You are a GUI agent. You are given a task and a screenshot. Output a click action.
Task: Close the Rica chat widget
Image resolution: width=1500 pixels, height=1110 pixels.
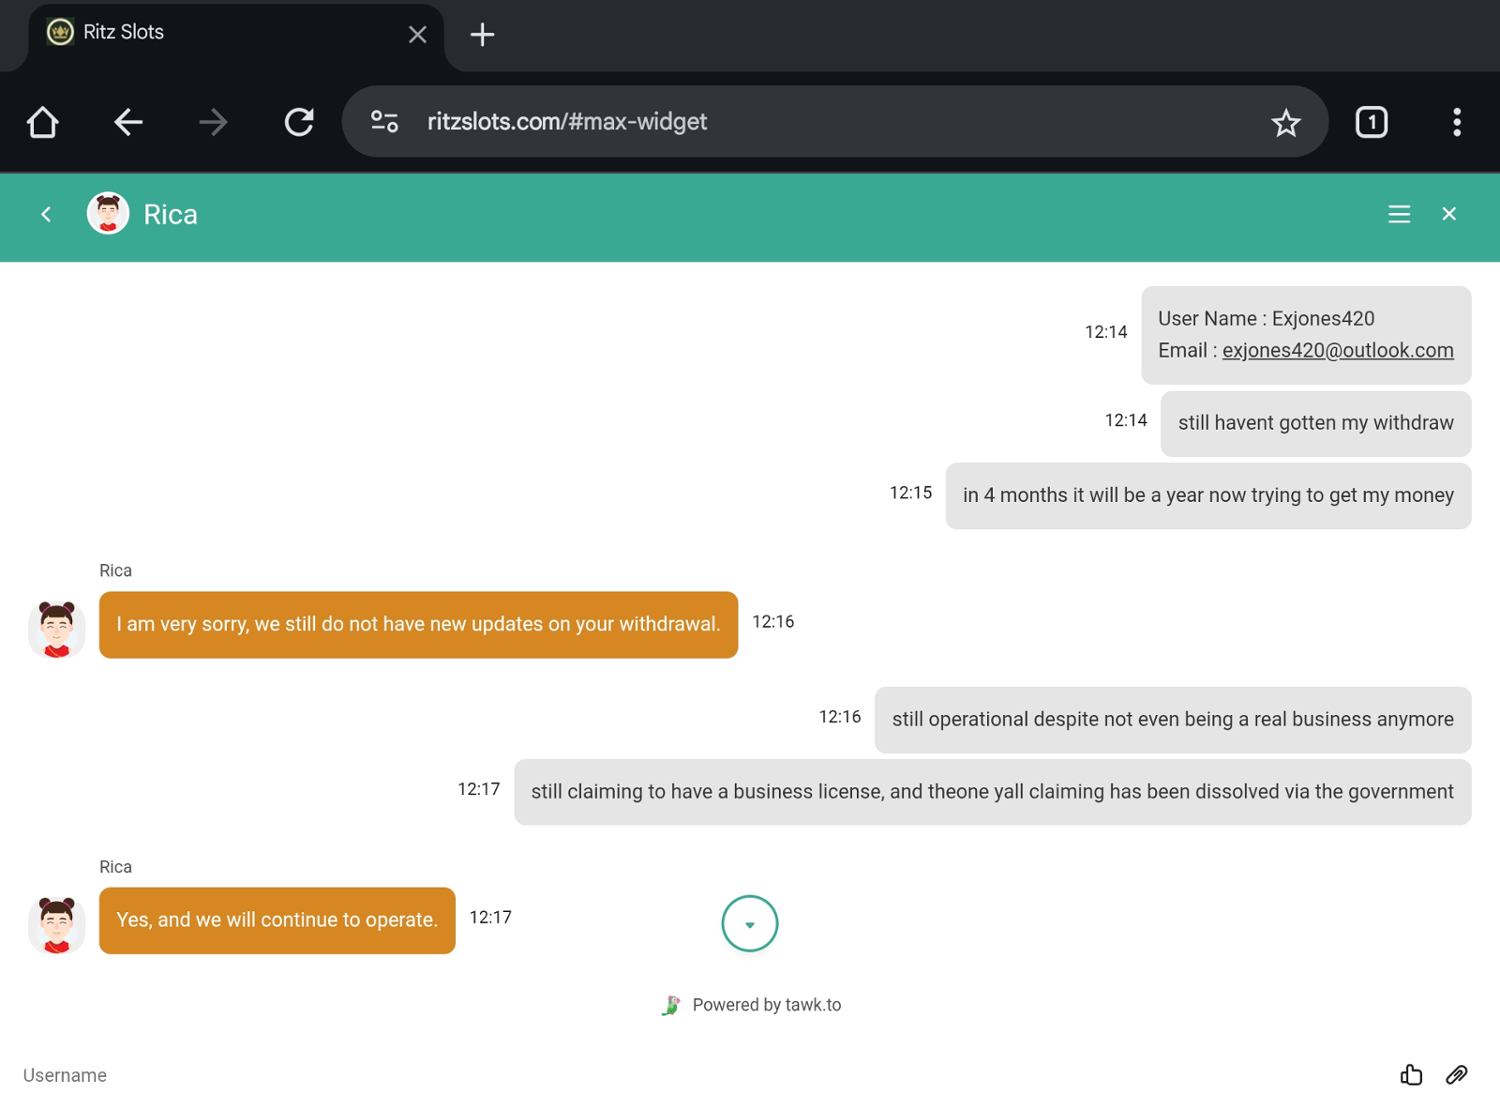1449,214
